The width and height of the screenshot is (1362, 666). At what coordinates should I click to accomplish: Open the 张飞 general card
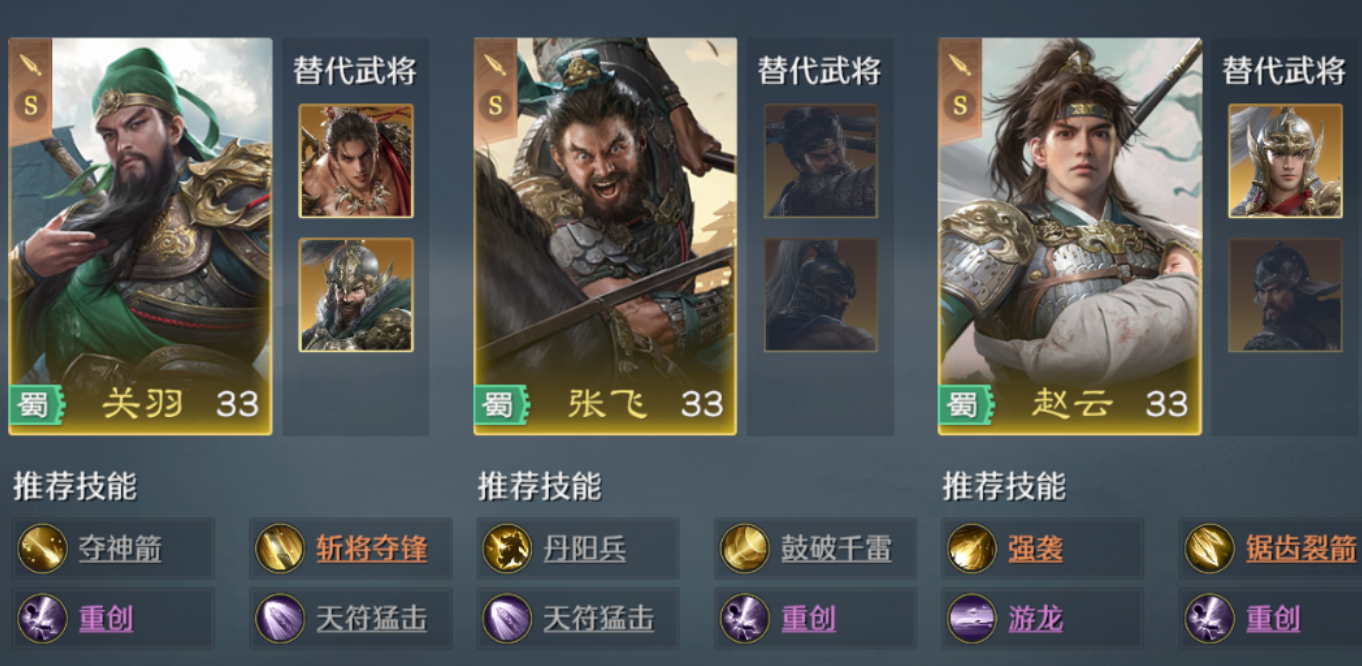point(605,237)
